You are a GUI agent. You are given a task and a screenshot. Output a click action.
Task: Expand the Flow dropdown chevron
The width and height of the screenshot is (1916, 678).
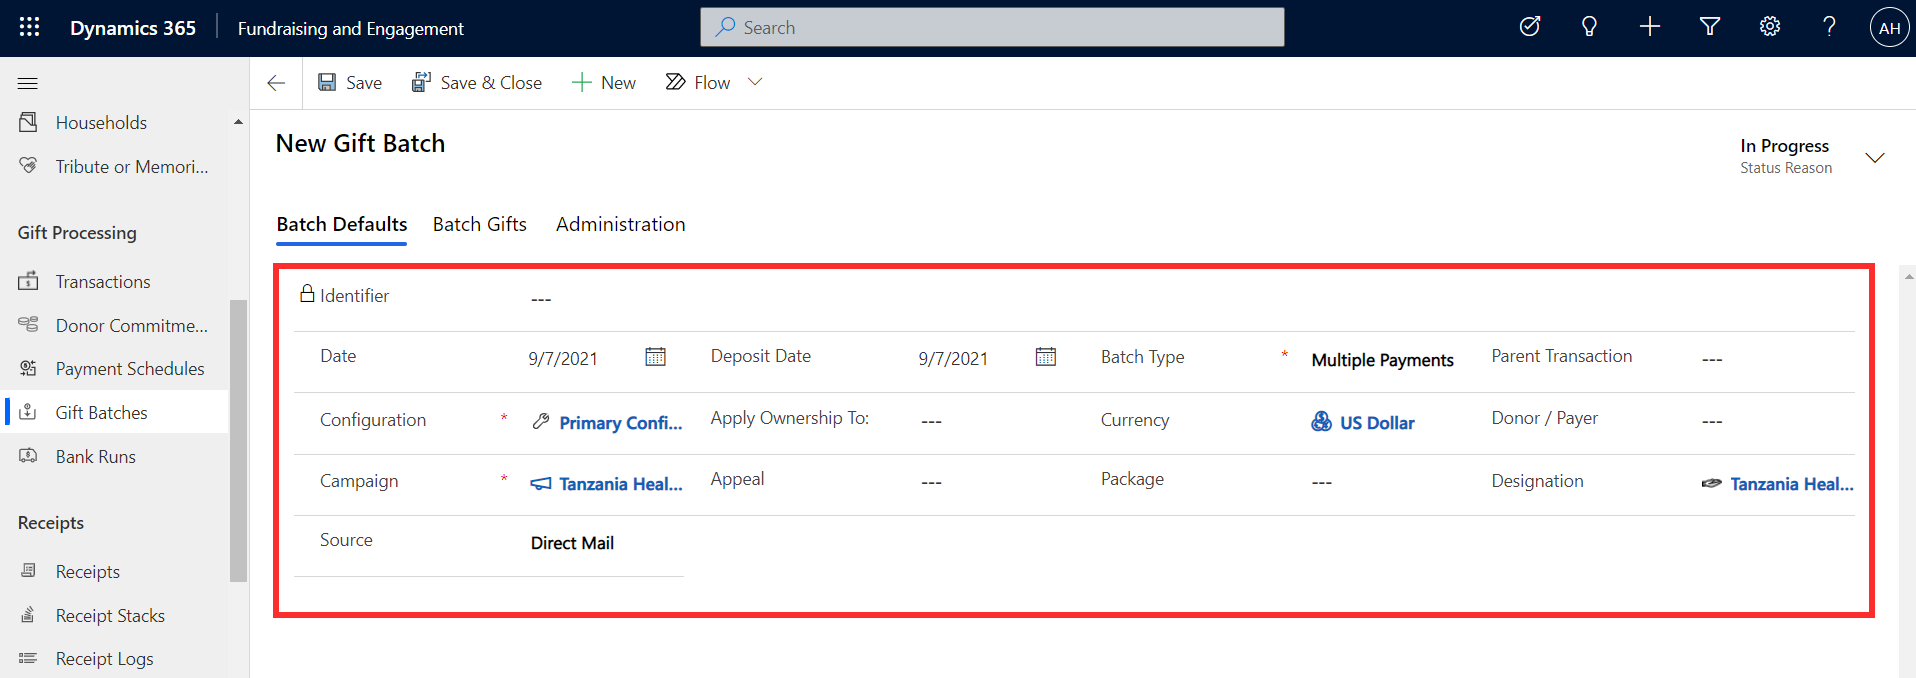[755, 82]
